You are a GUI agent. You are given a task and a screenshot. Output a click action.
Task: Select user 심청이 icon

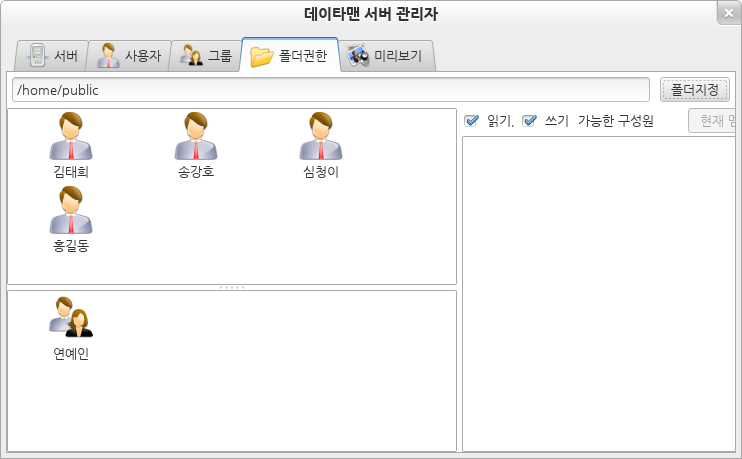[x=321, y=137]
